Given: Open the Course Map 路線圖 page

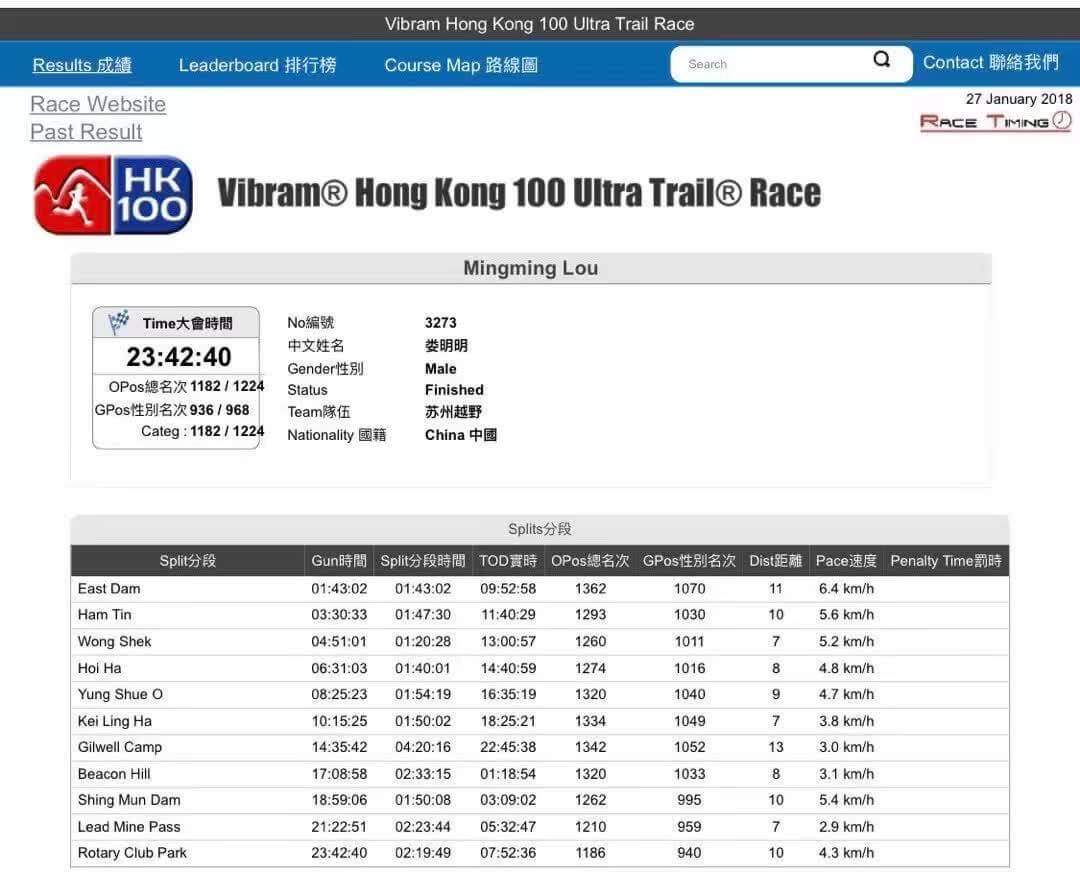Looking at the screenshot, I should pos(461,65).
